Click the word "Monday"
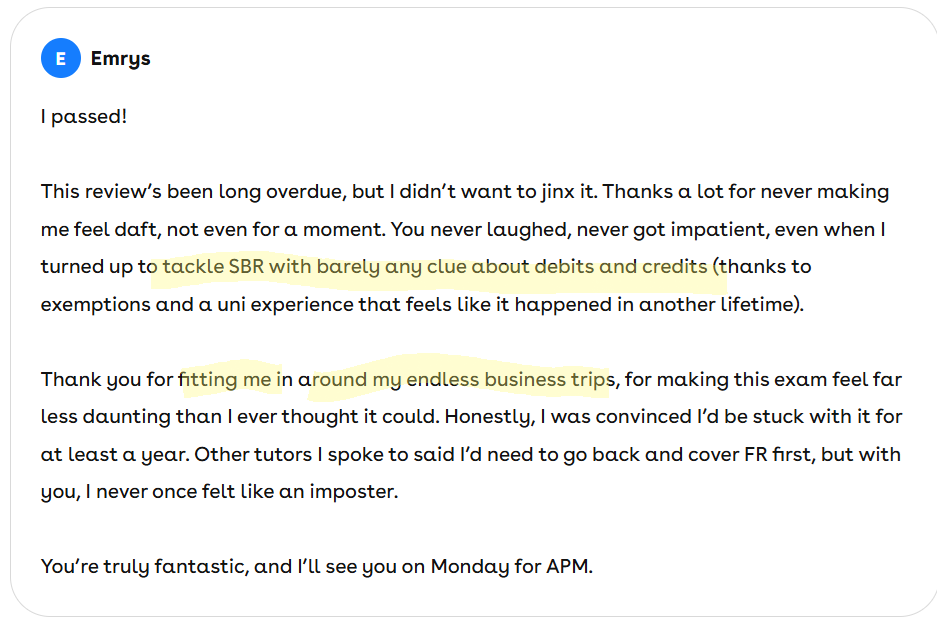The width and height of the screenshot is (937, 621). click(469, 567)
